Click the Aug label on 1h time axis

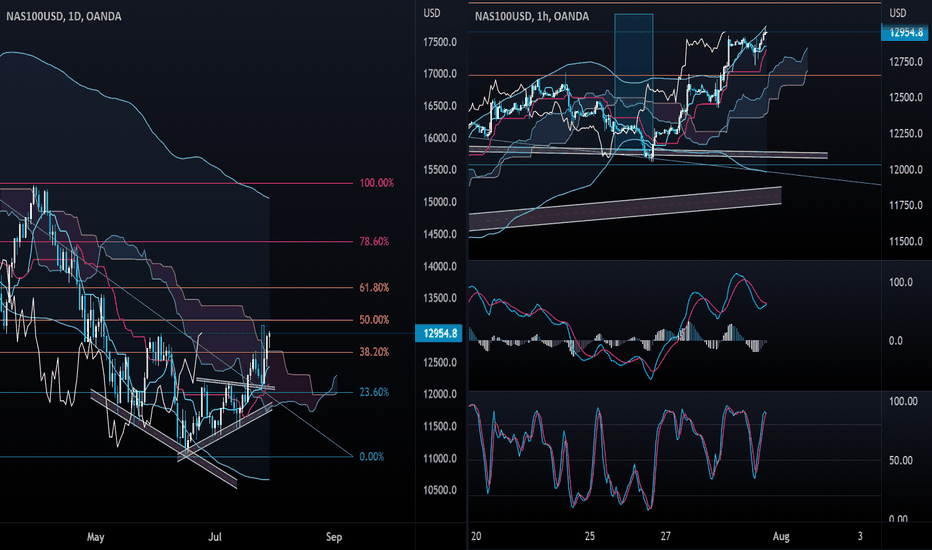(x=781, y=537)
